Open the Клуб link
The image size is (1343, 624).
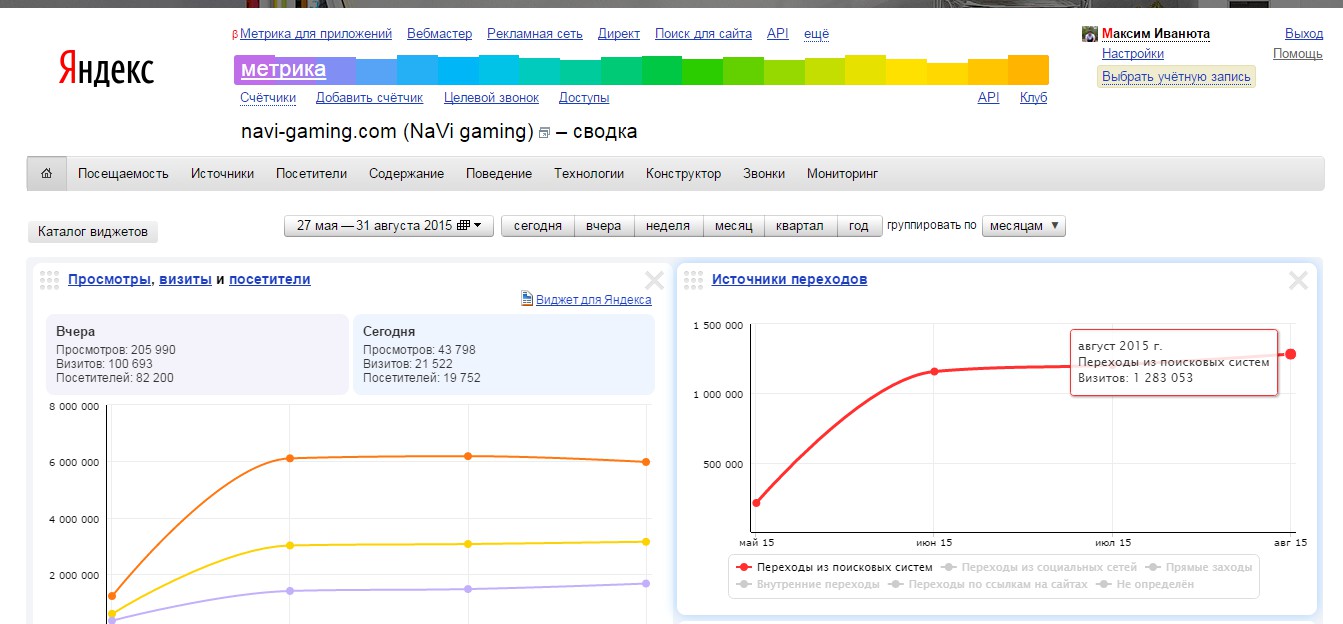tap(1034, 98)
